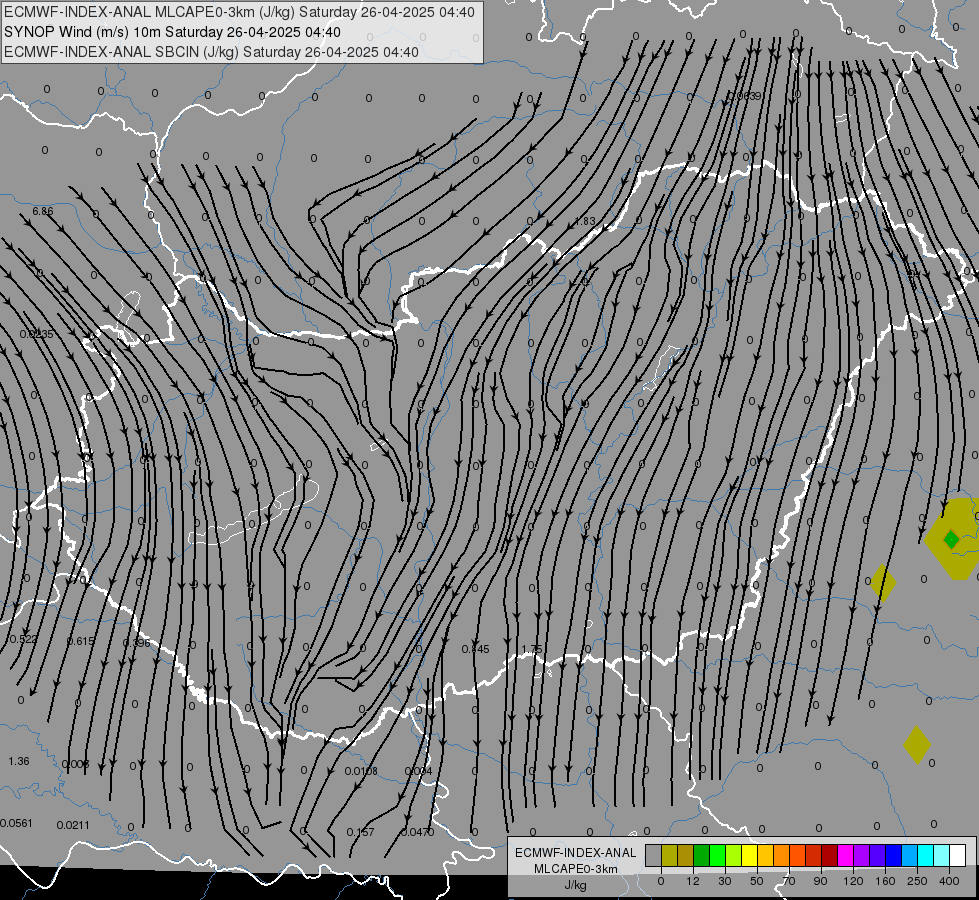Select the olive swatch in the legend
This screenshot has width=979, height=900.
coord(669,855)
